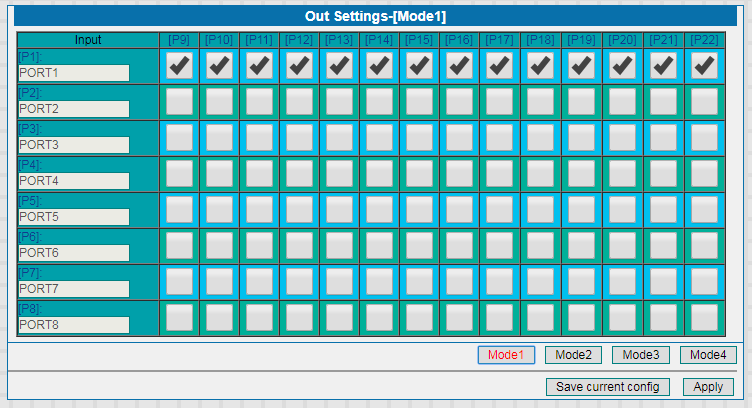Tick the P4 row P10 checkbox
This screenshot has width=752, height=408.
tap(219, 174)
